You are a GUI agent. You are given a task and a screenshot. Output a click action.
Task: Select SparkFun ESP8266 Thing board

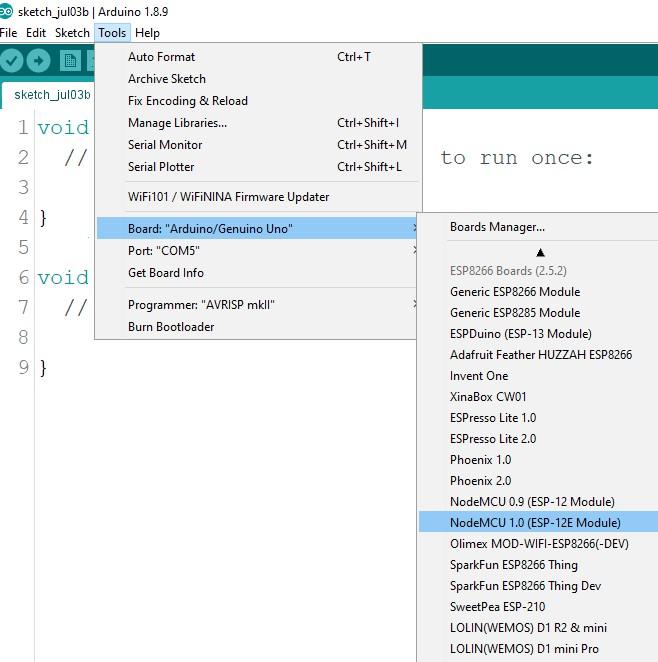click(538, 565)
